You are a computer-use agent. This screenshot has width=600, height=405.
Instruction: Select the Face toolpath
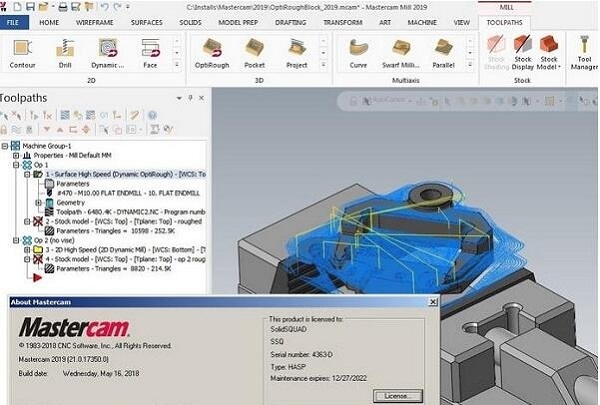click(x=150, y=54)
